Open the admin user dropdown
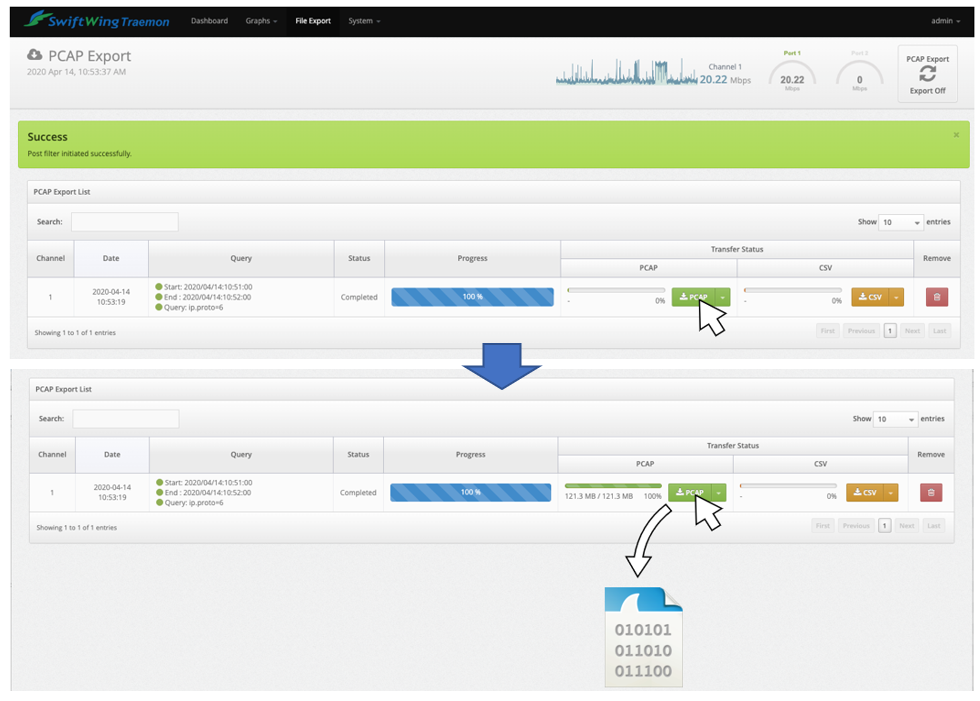 [945, 20]
